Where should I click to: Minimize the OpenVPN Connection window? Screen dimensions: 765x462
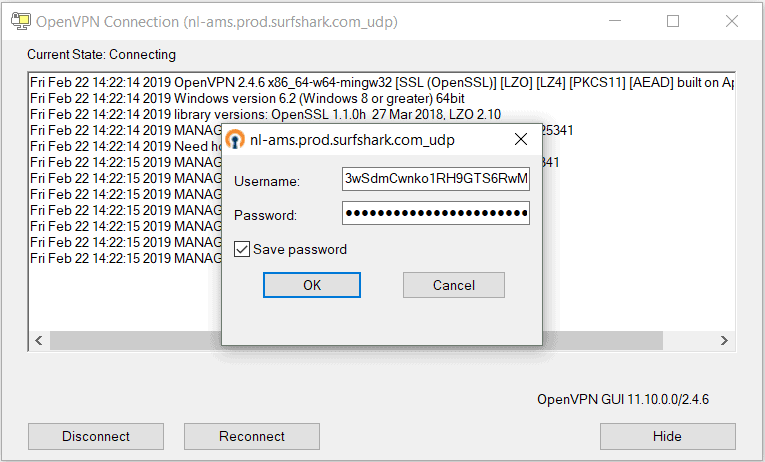615,21
